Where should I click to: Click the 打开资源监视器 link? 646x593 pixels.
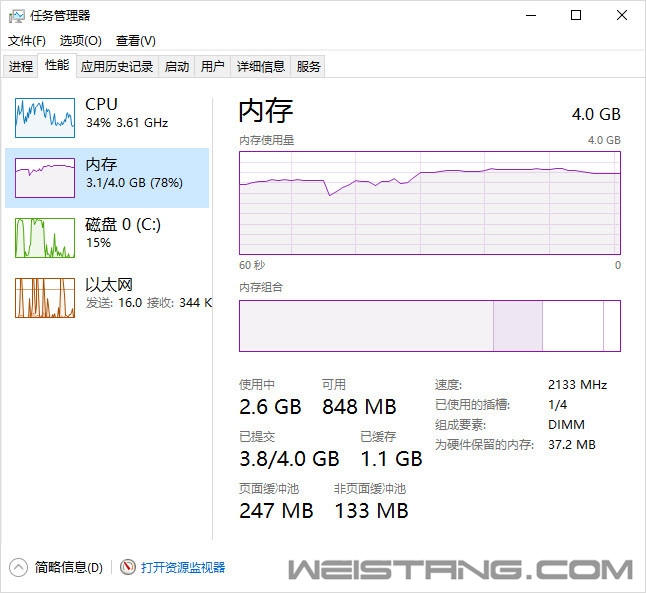pos(183,567)
